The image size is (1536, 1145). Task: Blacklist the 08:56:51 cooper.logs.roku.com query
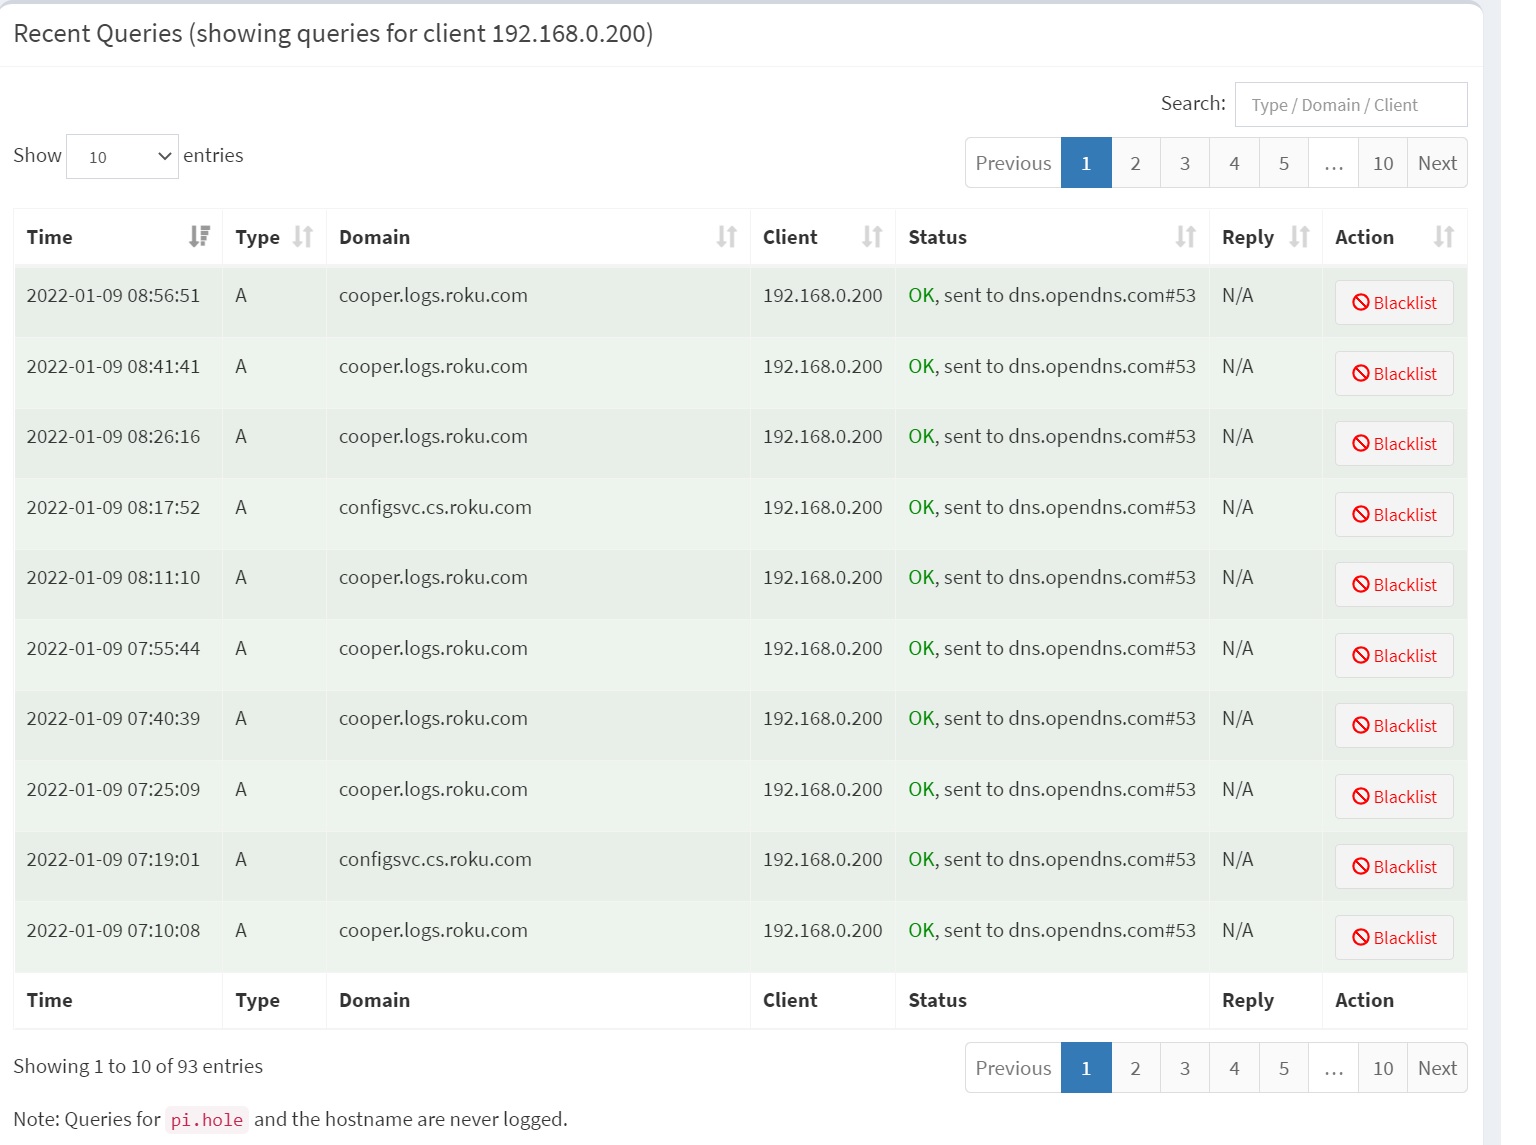pyautogui.click(x=1394, y=302)
